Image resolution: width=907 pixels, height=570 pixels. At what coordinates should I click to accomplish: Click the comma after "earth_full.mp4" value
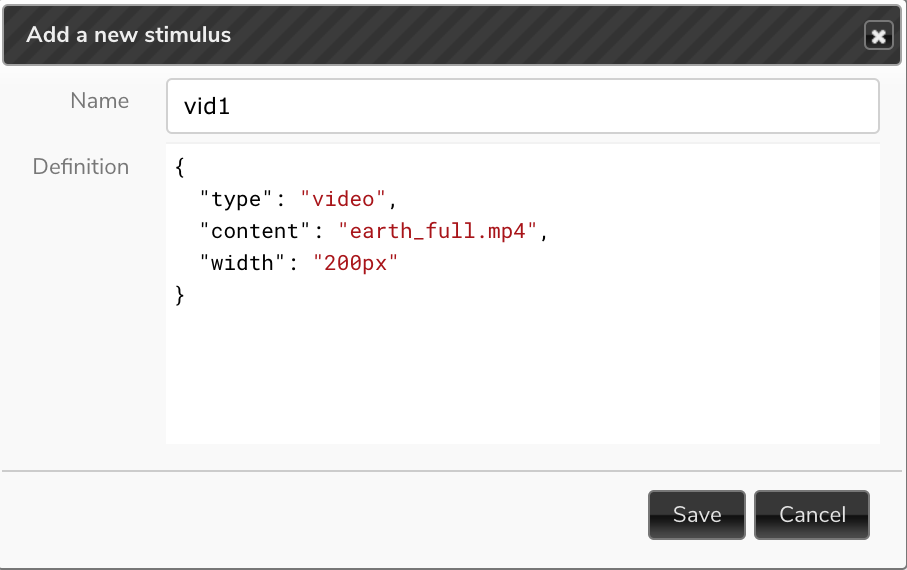point(544,233)
